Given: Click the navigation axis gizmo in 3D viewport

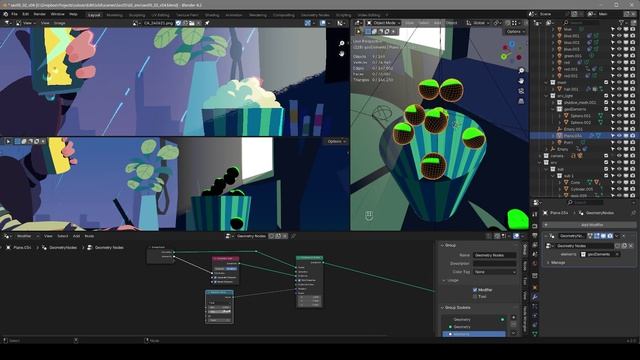Looking at the screenshot, I should 511,51.
